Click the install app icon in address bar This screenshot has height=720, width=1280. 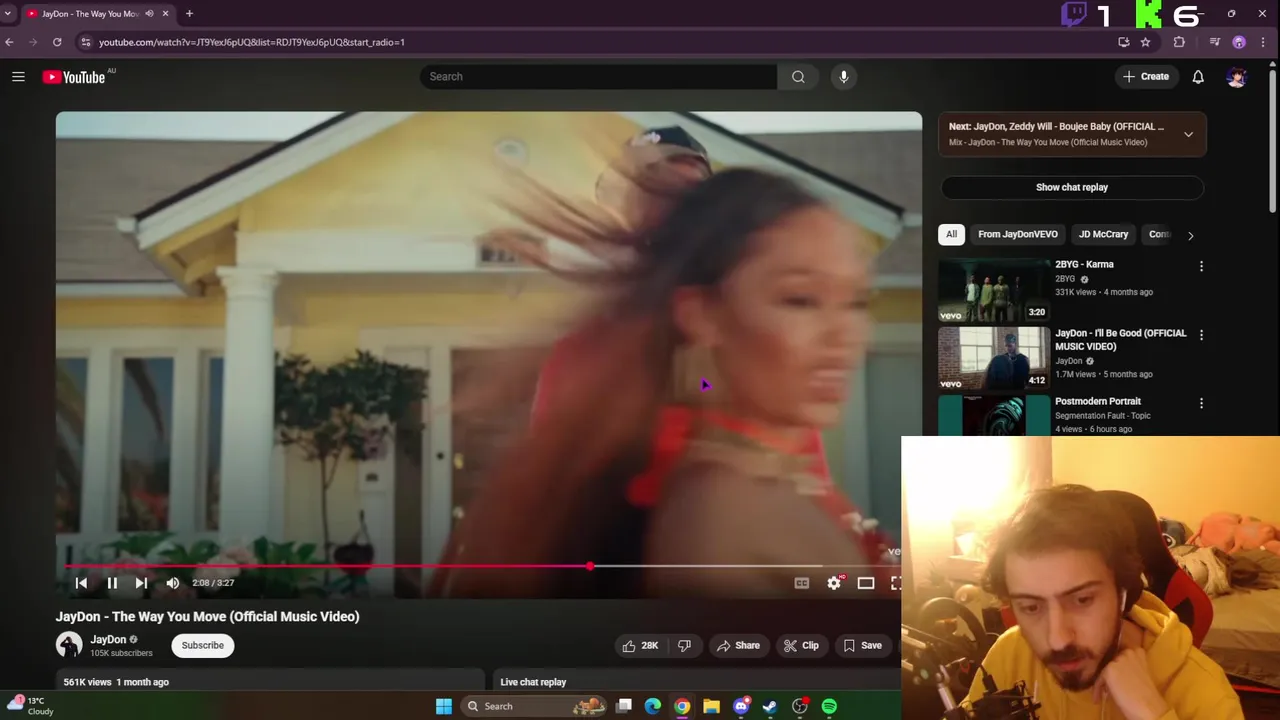(1124, 42)
